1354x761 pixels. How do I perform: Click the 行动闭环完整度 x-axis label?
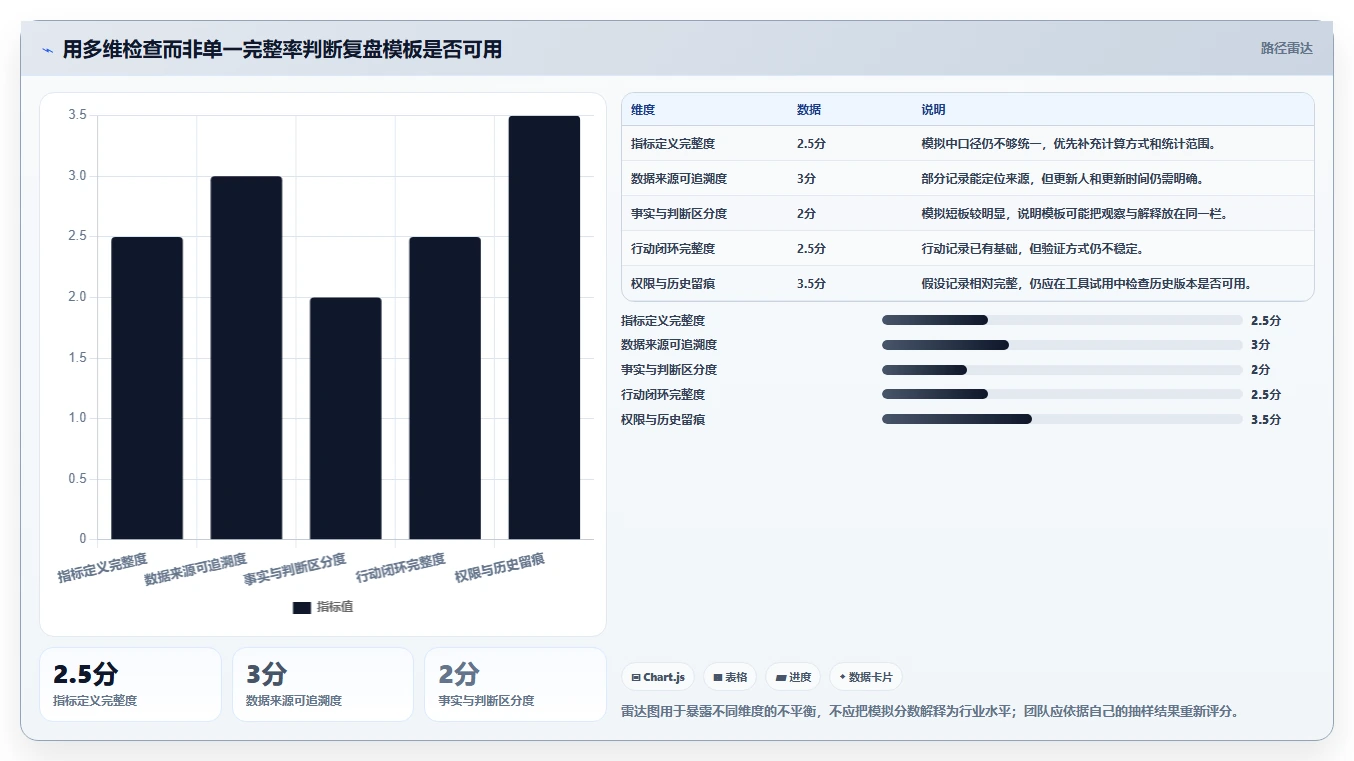tap(400, 568)
